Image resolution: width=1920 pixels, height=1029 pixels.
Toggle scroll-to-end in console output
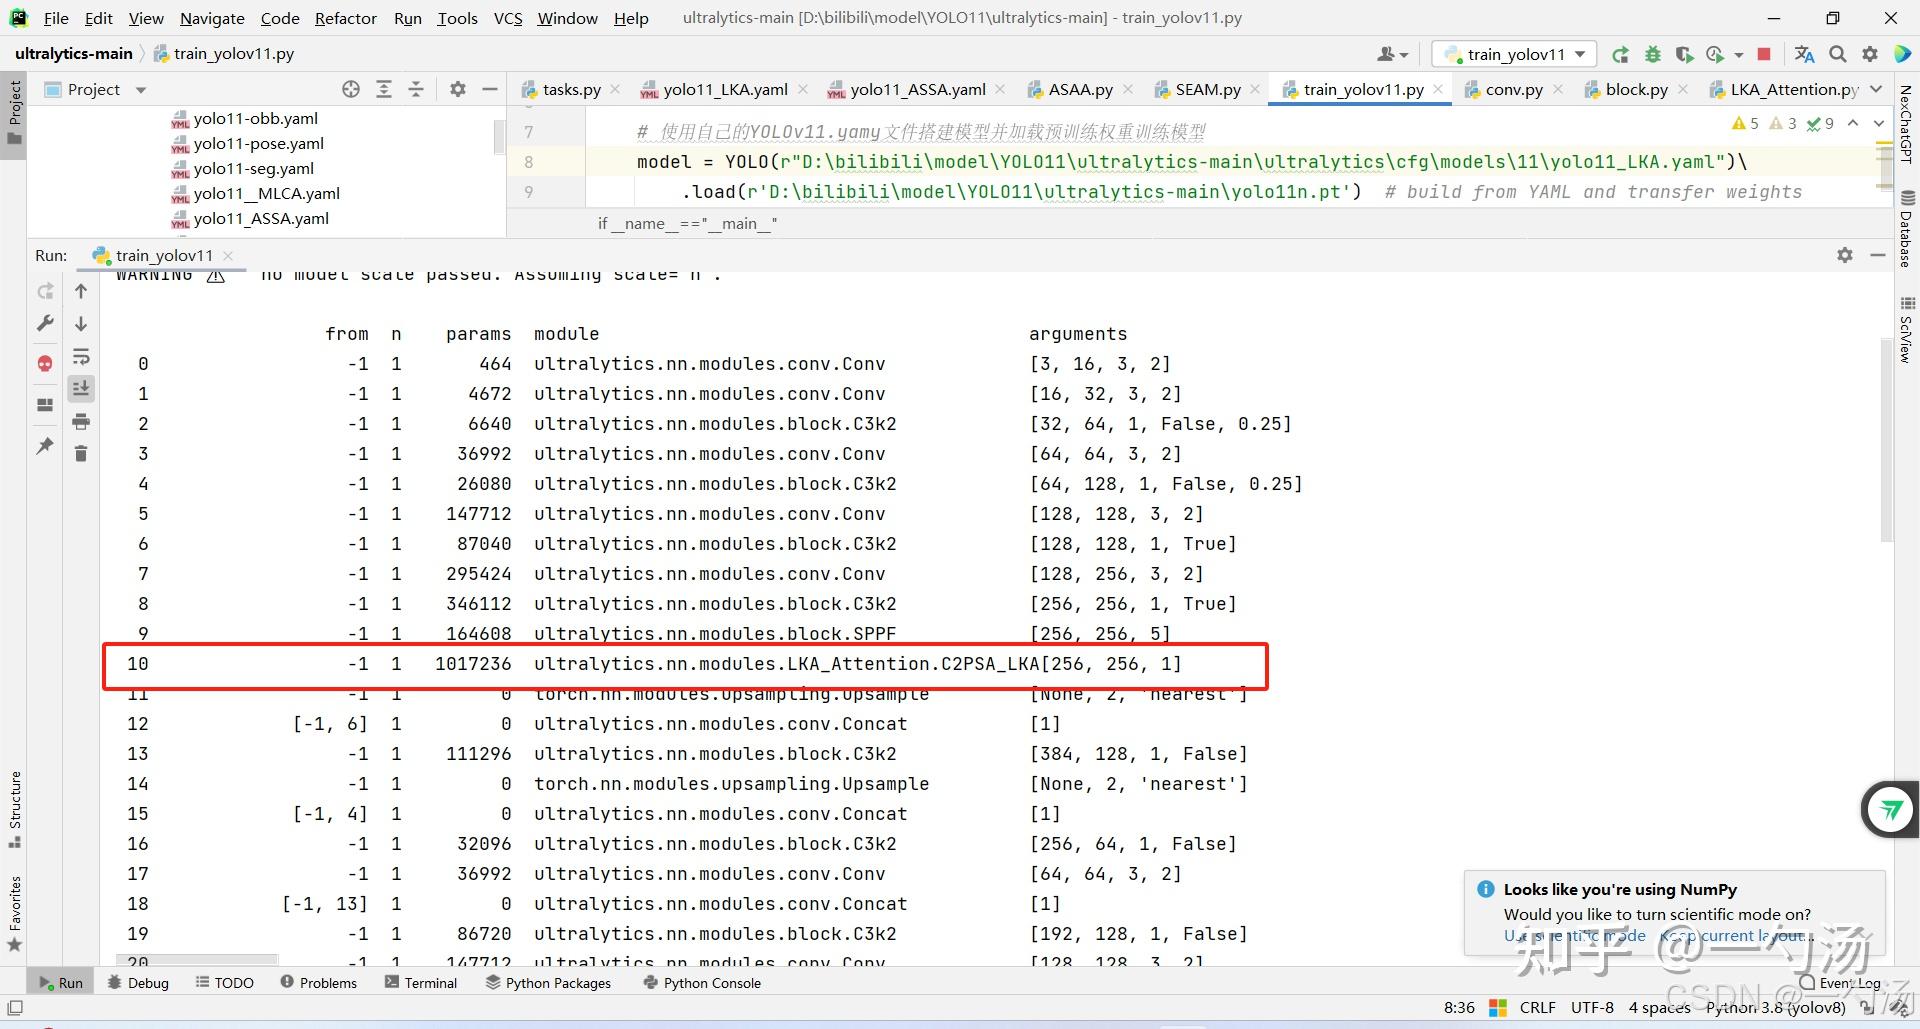coord(81,388)
